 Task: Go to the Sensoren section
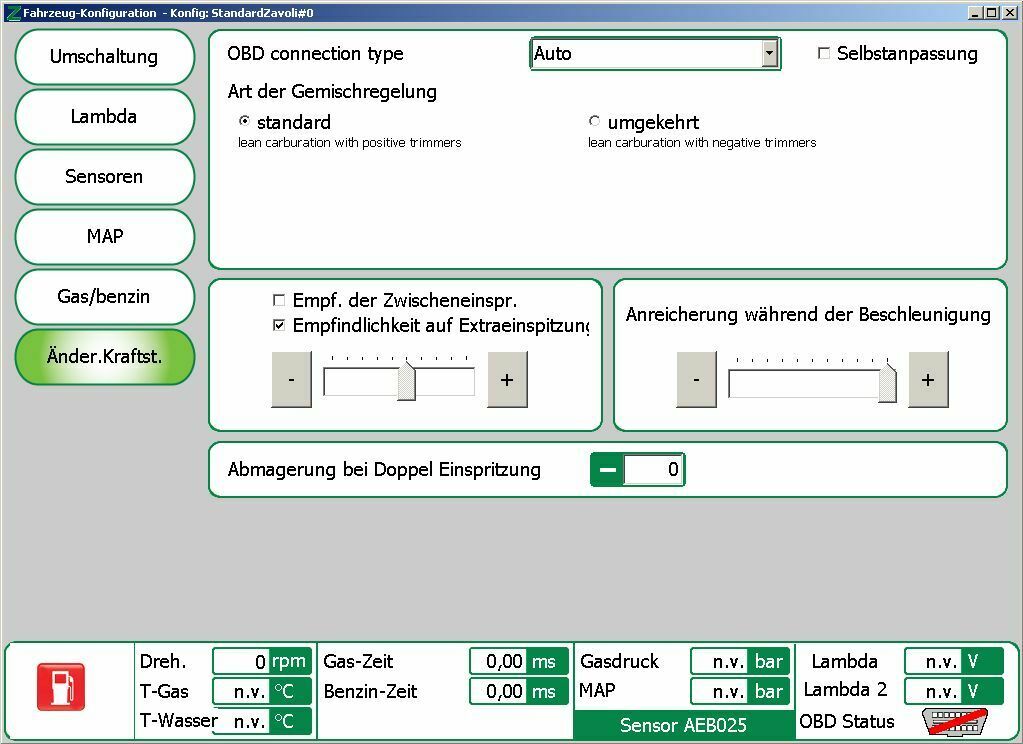pos(104,177)
